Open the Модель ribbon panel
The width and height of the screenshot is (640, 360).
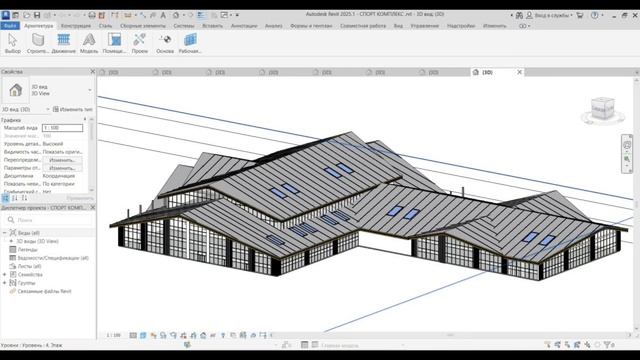coord(89,43)
